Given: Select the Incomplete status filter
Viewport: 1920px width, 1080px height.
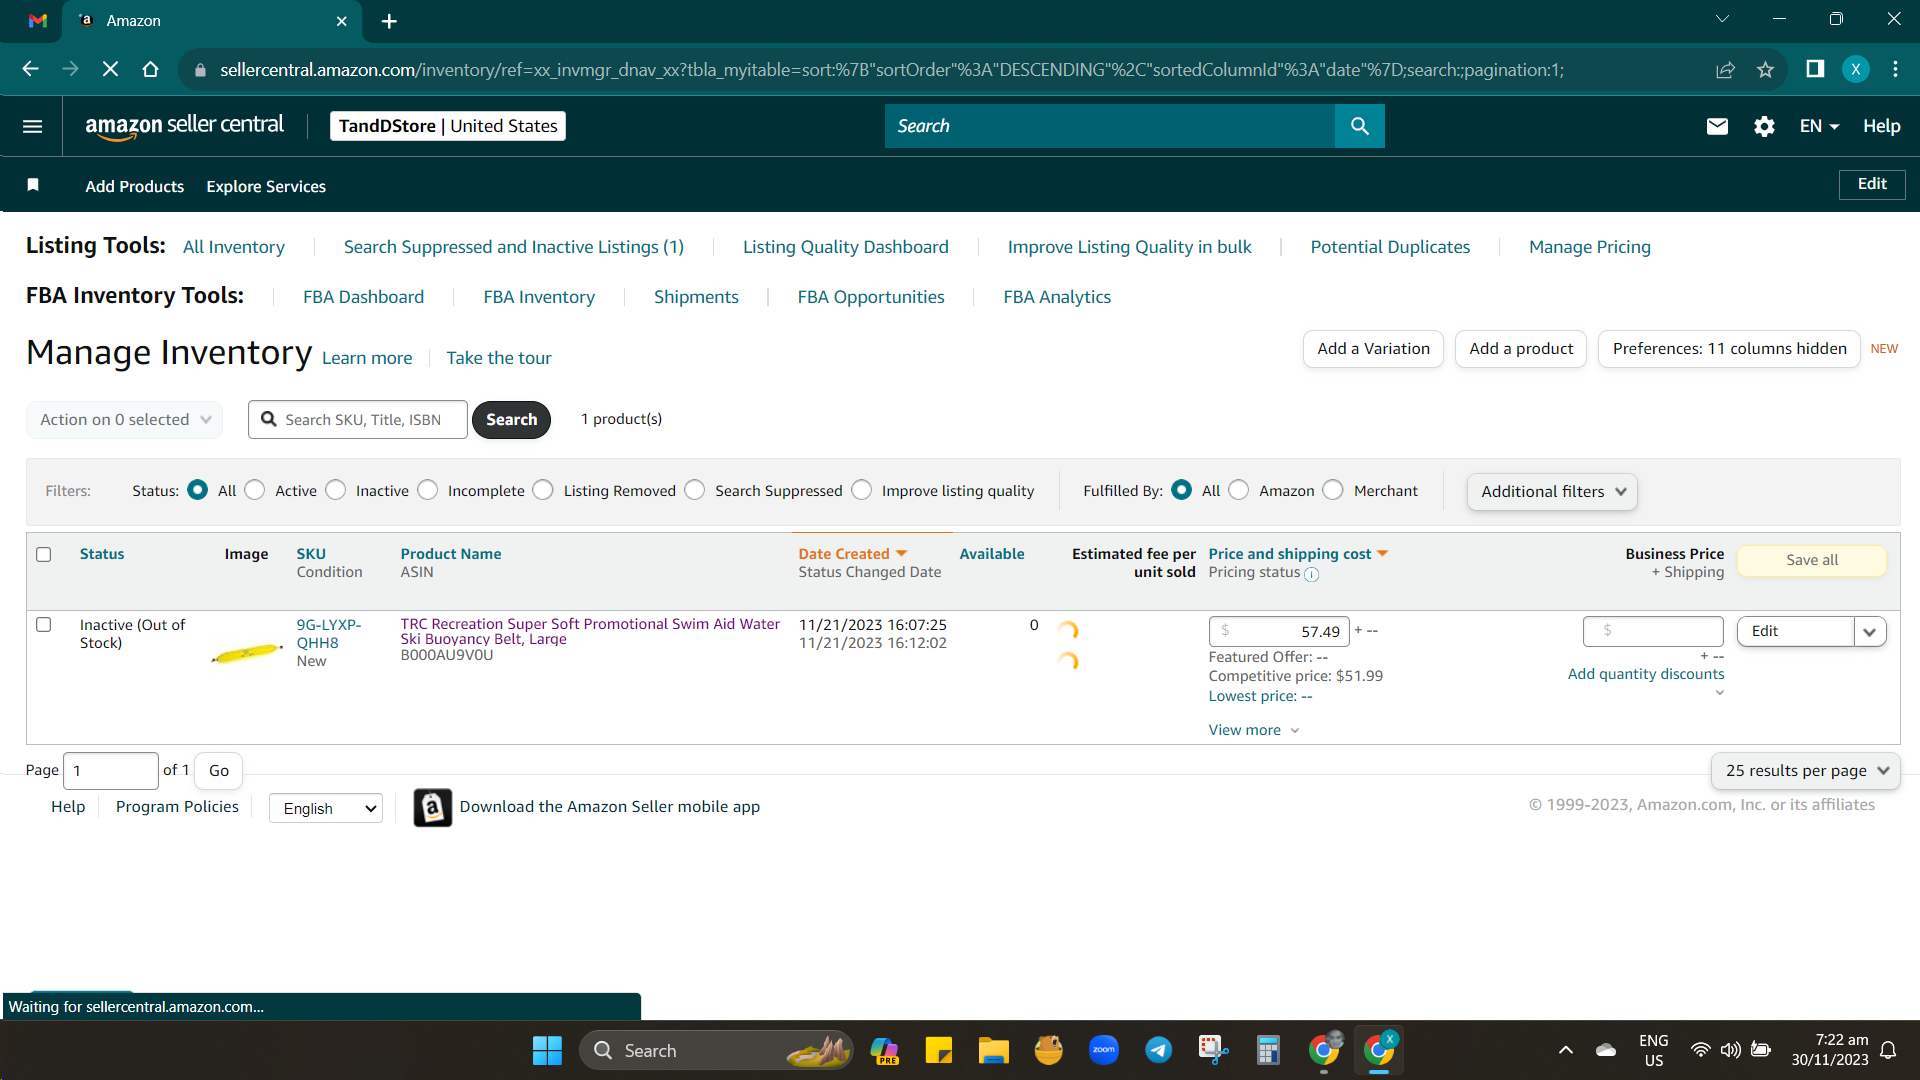Looking at the screenshot, I should (x=428, y=490).
